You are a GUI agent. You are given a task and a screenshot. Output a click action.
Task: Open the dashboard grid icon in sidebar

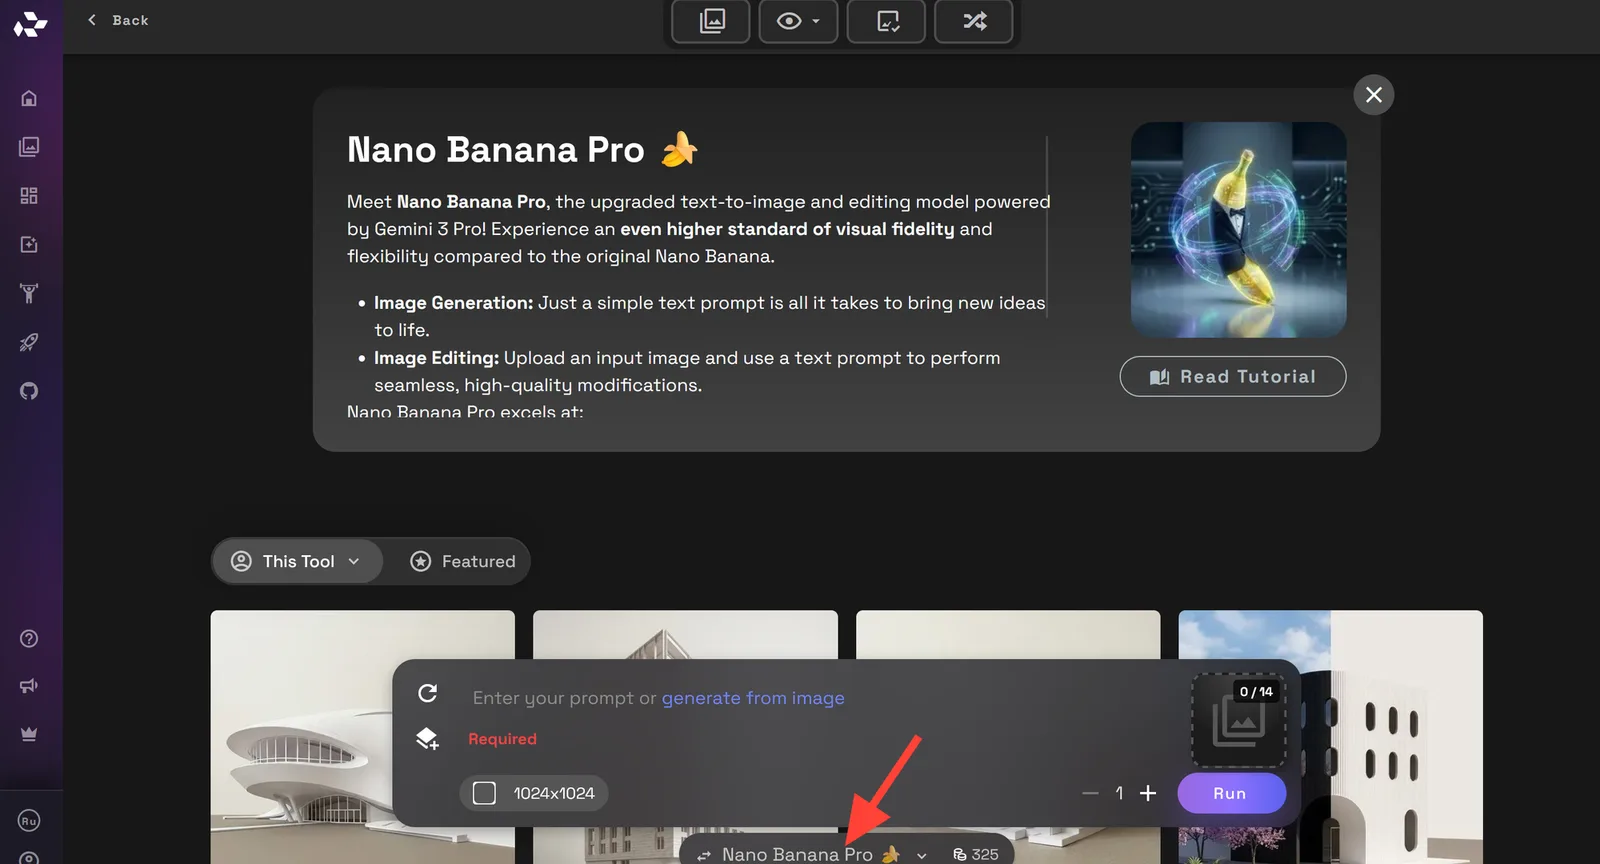(29, 196)
